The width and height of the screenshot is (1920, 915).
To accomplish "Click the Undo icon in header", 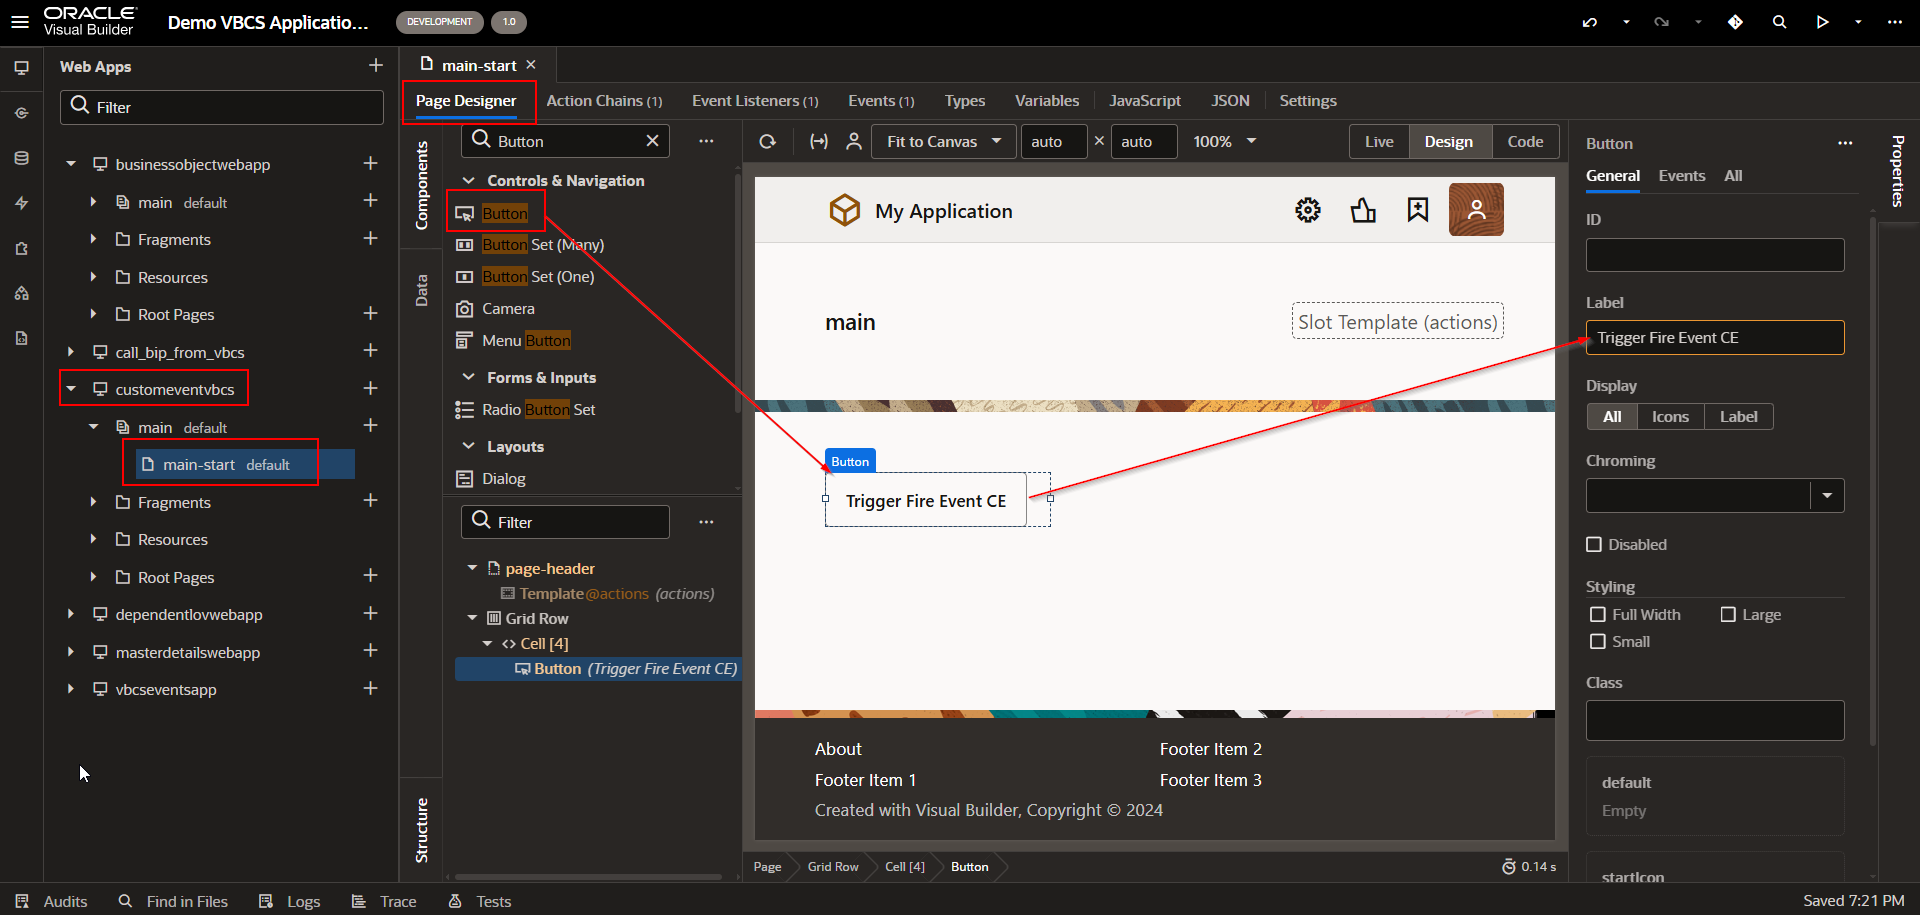I will coord(1590,22).
